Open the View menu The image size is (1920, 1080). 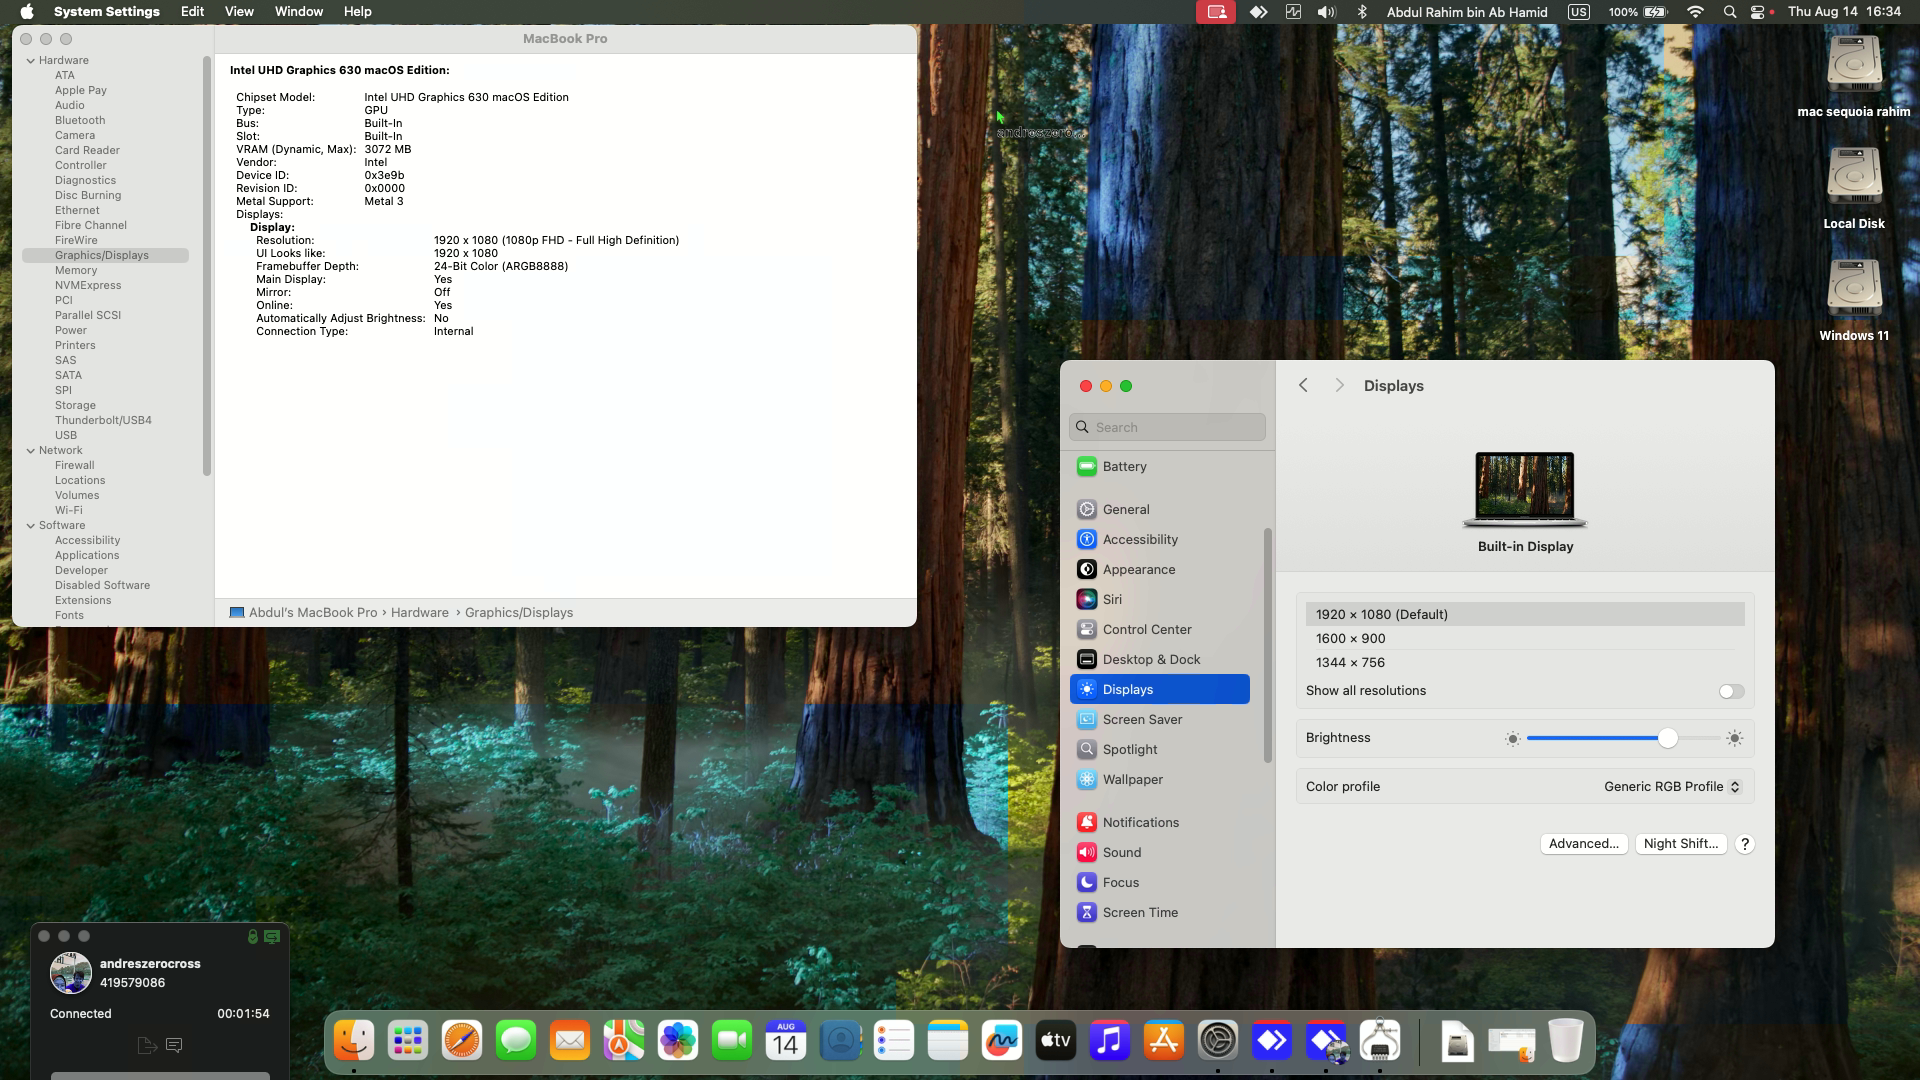point(239,12)
